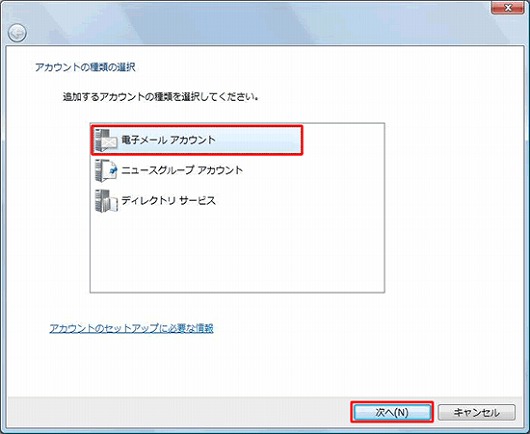
Task: Close the wizard with the red X
Action: 508,7
